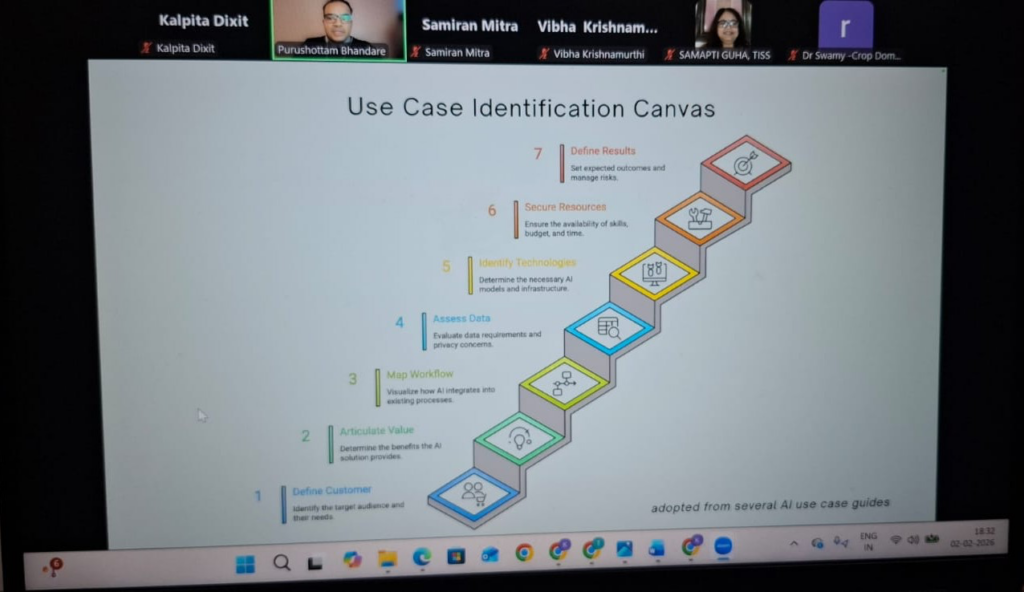1024x592 pixels.
Task: Click the muted mic icon beside Kalpita Dixit
Action: pyautogui.click(x=147, y=47)
